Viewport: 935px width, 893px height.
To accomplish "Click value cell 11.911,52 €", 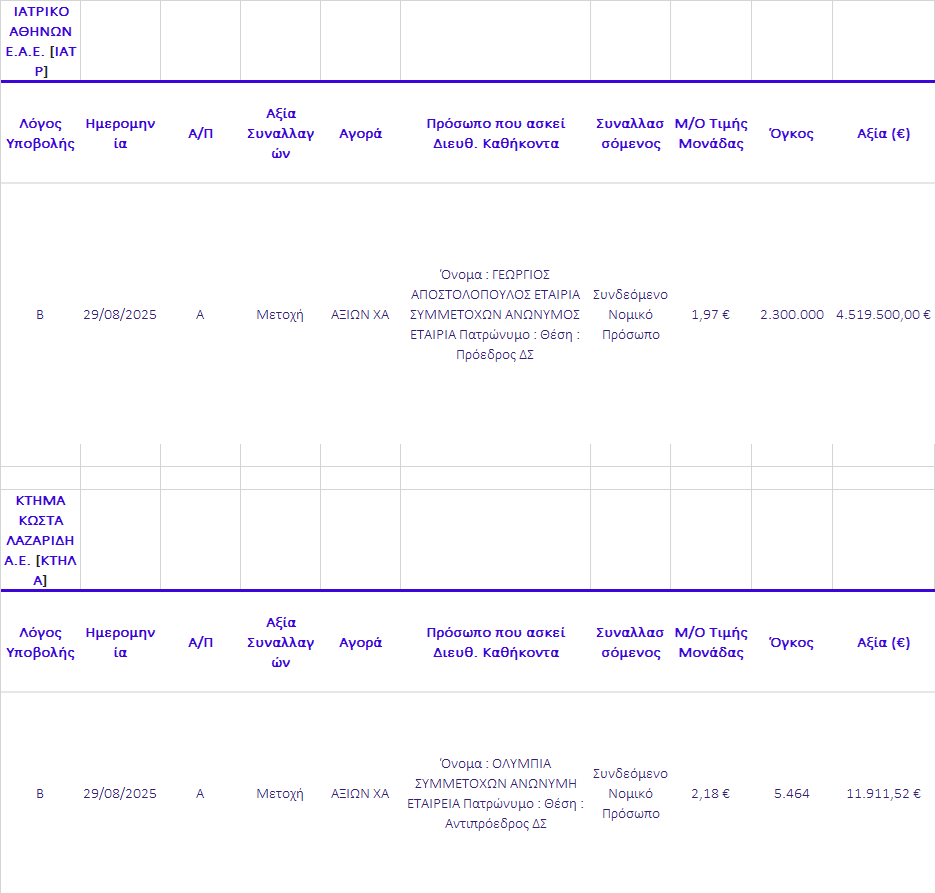I will pyautogui.click(x=883, y=794).
